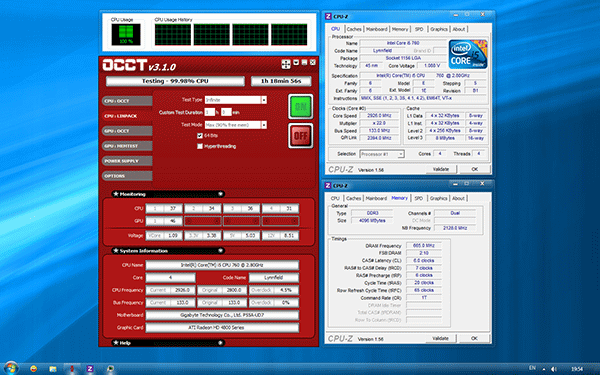Click the star icon beside System Information

point(116,251)
